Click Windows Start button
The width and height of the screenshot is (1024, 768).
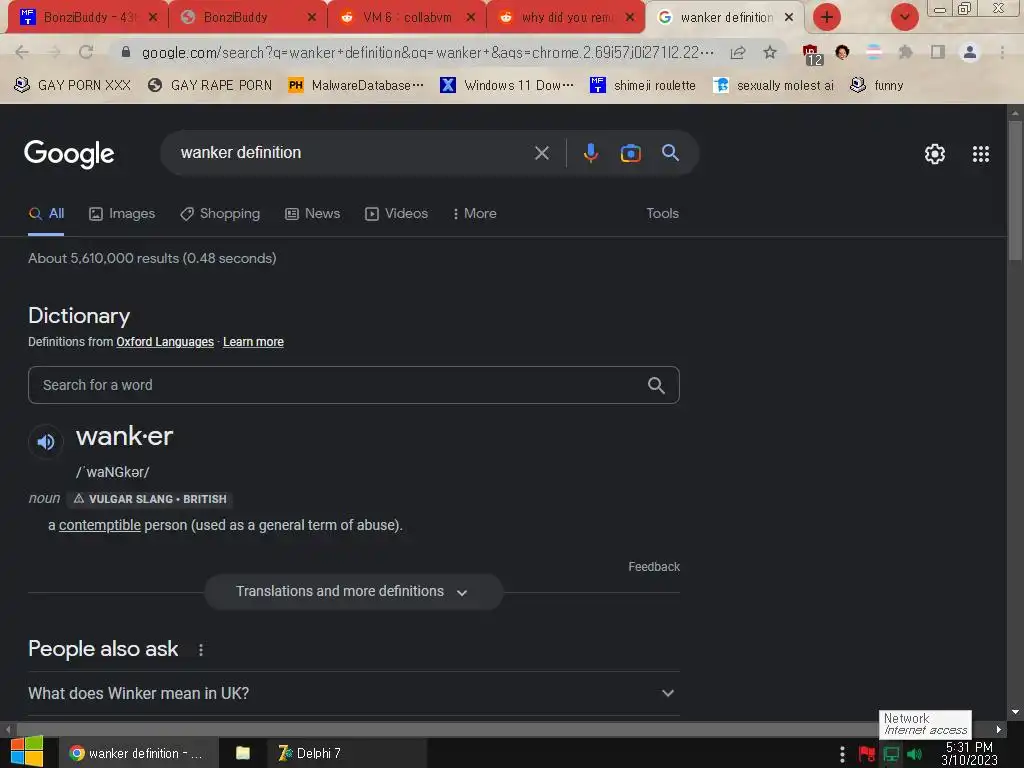coord(27,752)
